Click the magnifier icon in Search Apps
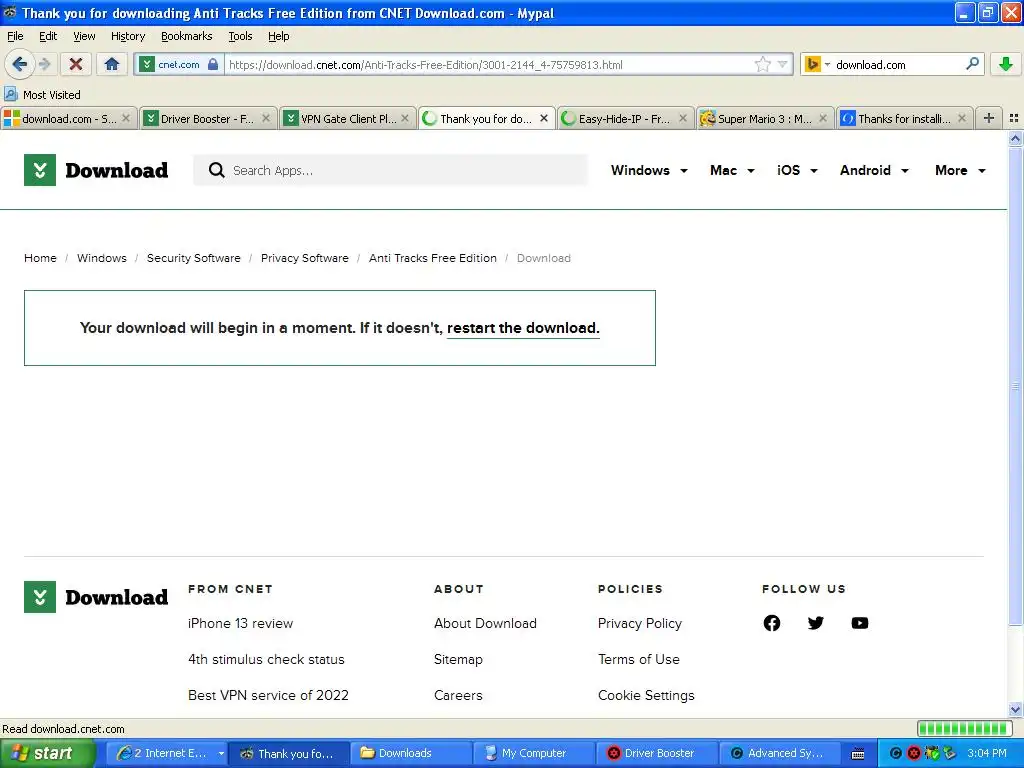The width and height of the screenshot is (1024, 768). point(216,170)
